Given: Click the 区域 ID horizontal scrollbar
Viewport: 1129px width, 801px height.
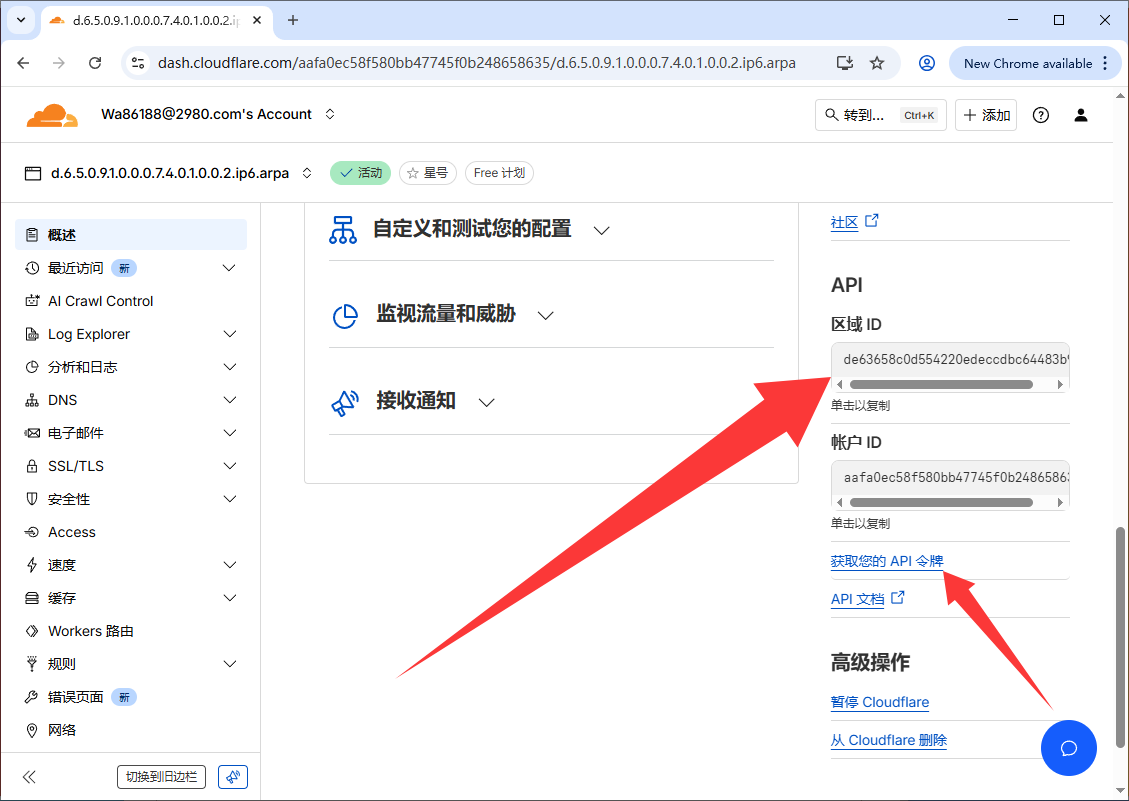Looking at the screenshot, I should 940,384.
